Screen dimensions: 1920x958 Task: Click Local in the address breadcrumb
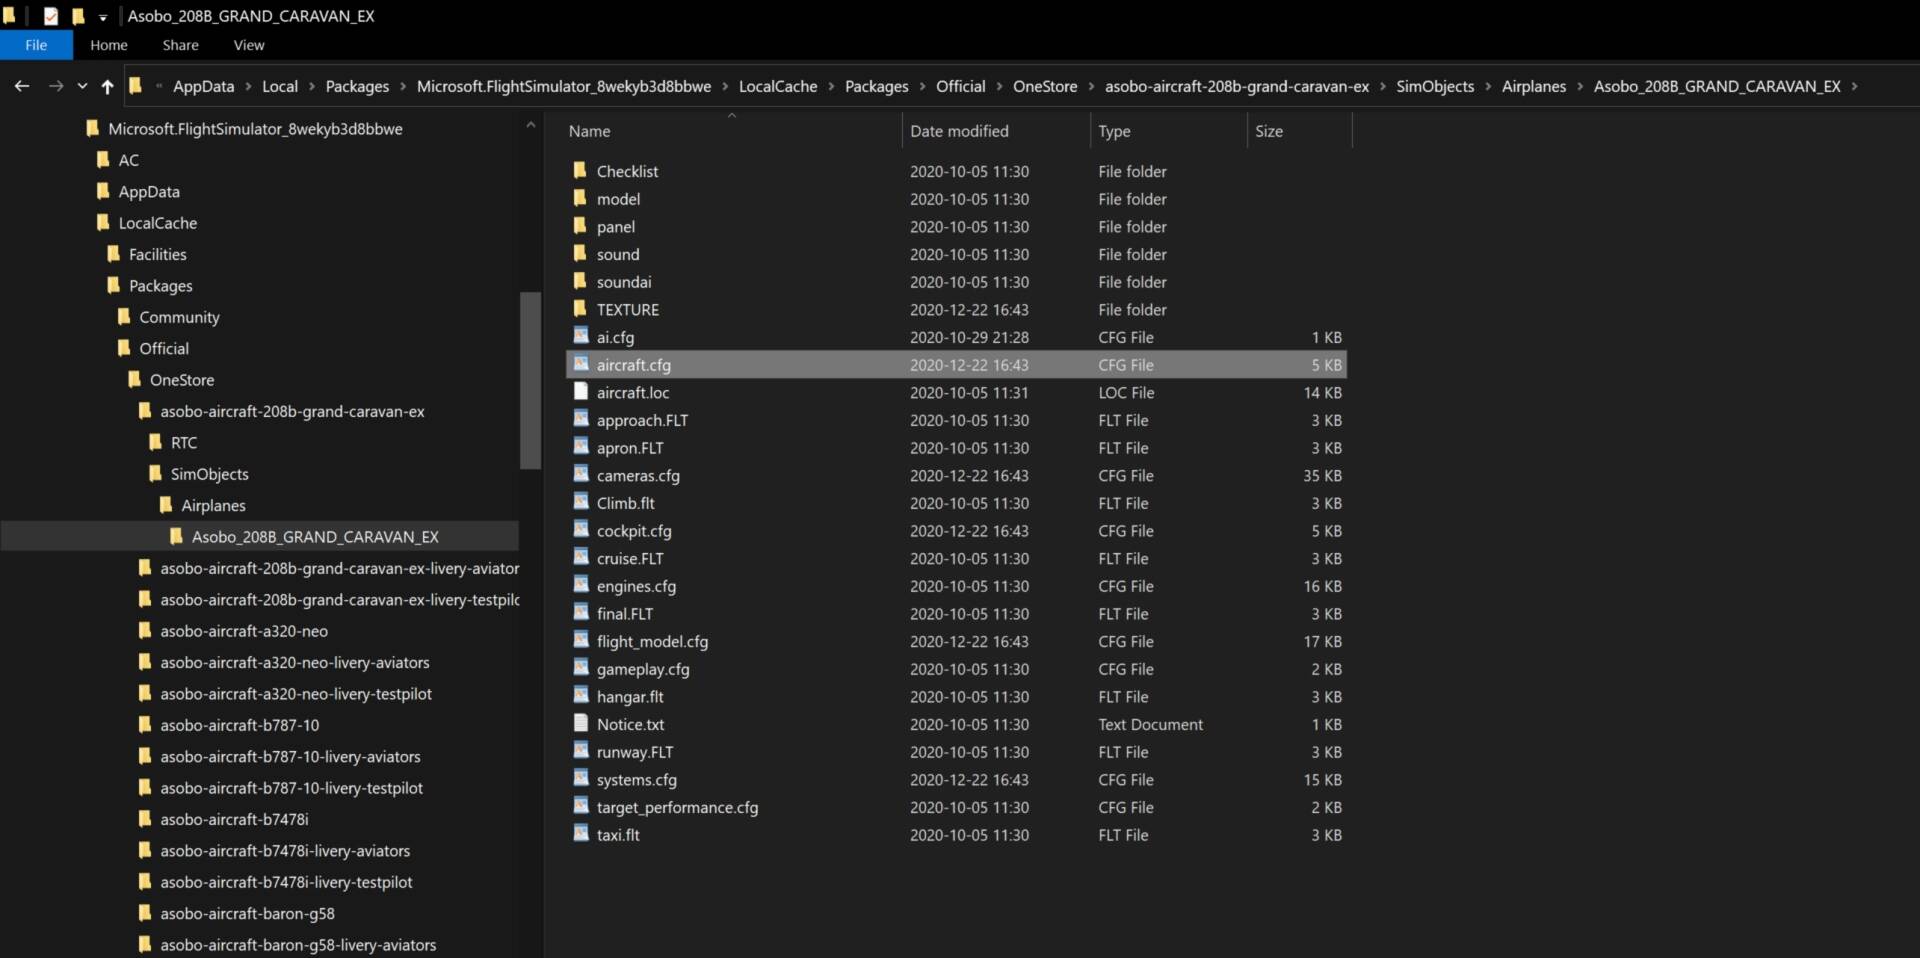(280, 86)
